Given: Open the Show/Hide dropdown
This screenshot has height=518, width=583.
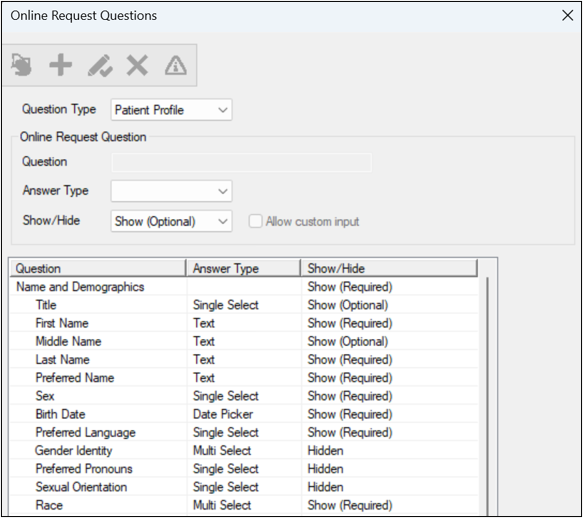Looking at the screenshot, I should [171, 221].
